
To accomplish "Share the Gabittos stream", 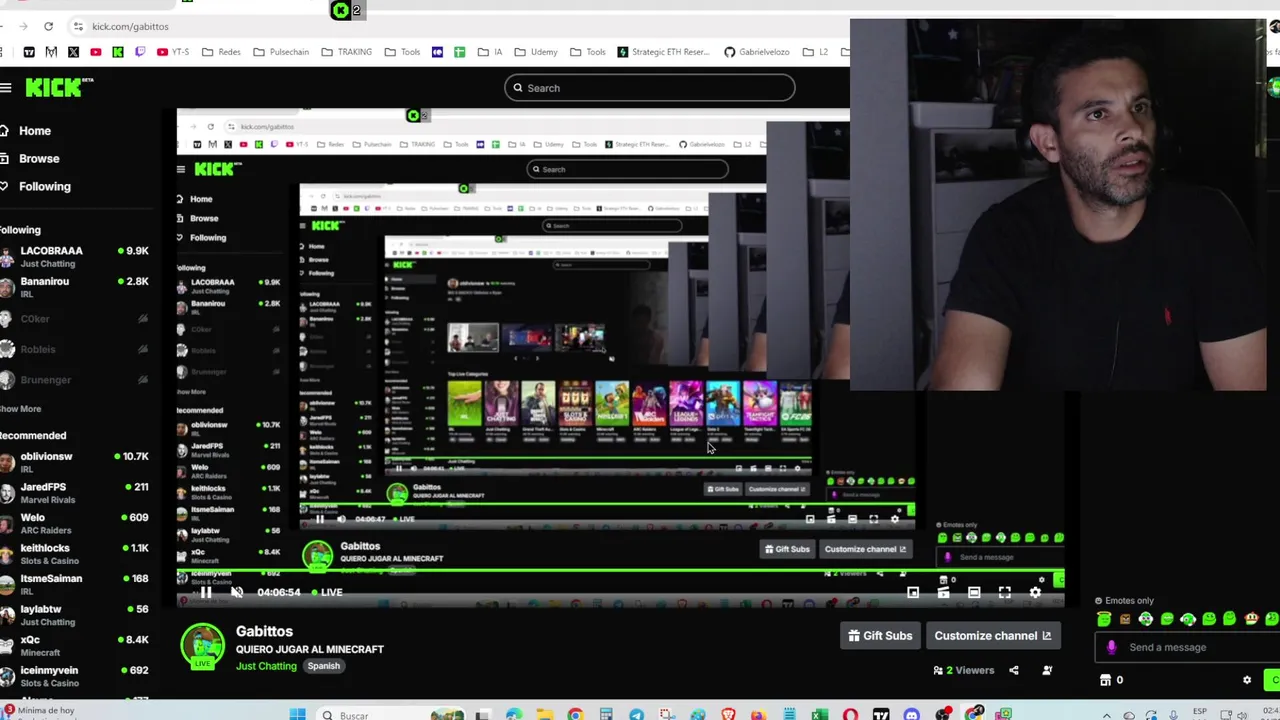I will [1014, 670].
